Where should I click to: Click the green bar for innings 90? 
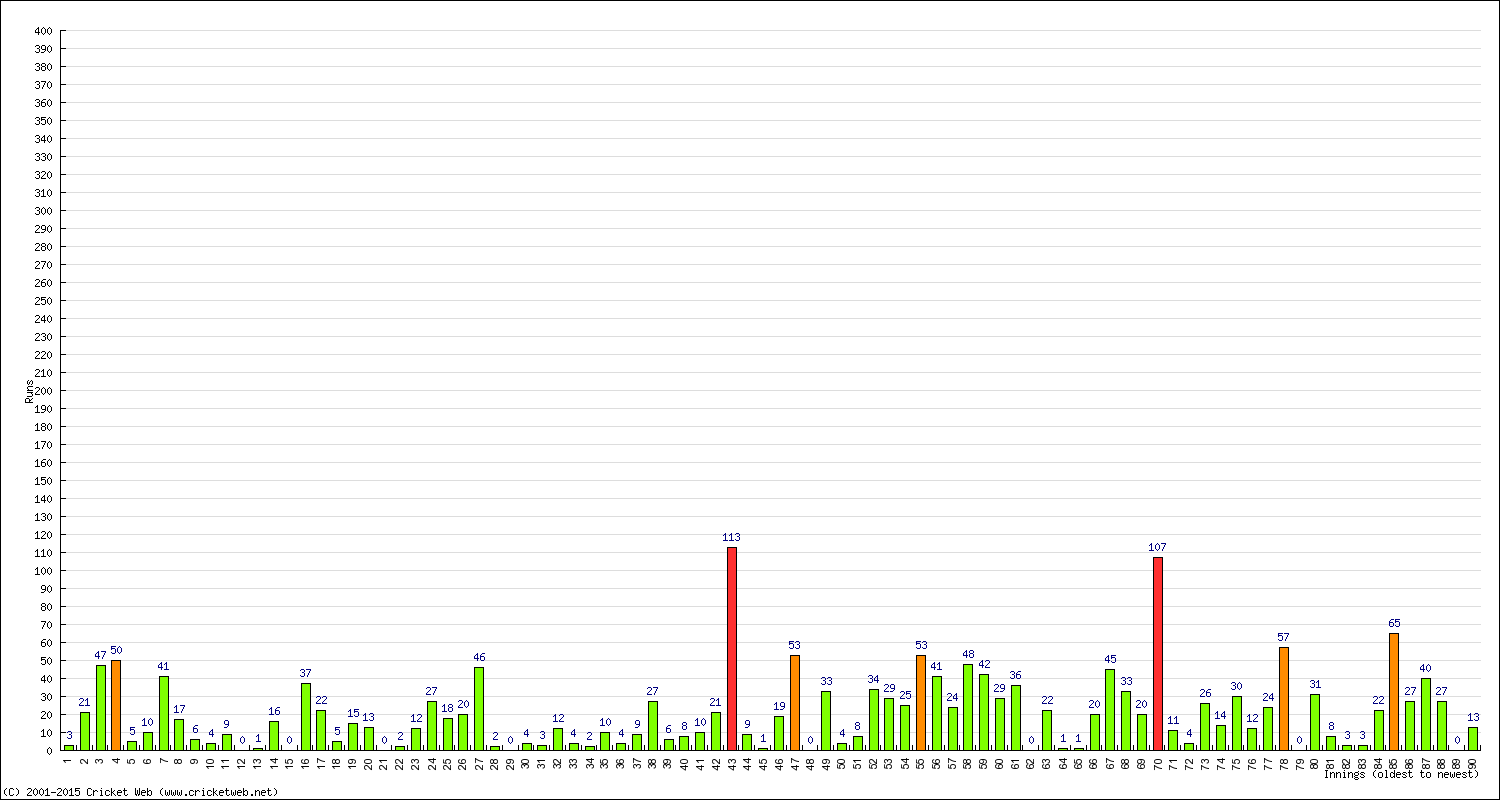pos(1473,739)
